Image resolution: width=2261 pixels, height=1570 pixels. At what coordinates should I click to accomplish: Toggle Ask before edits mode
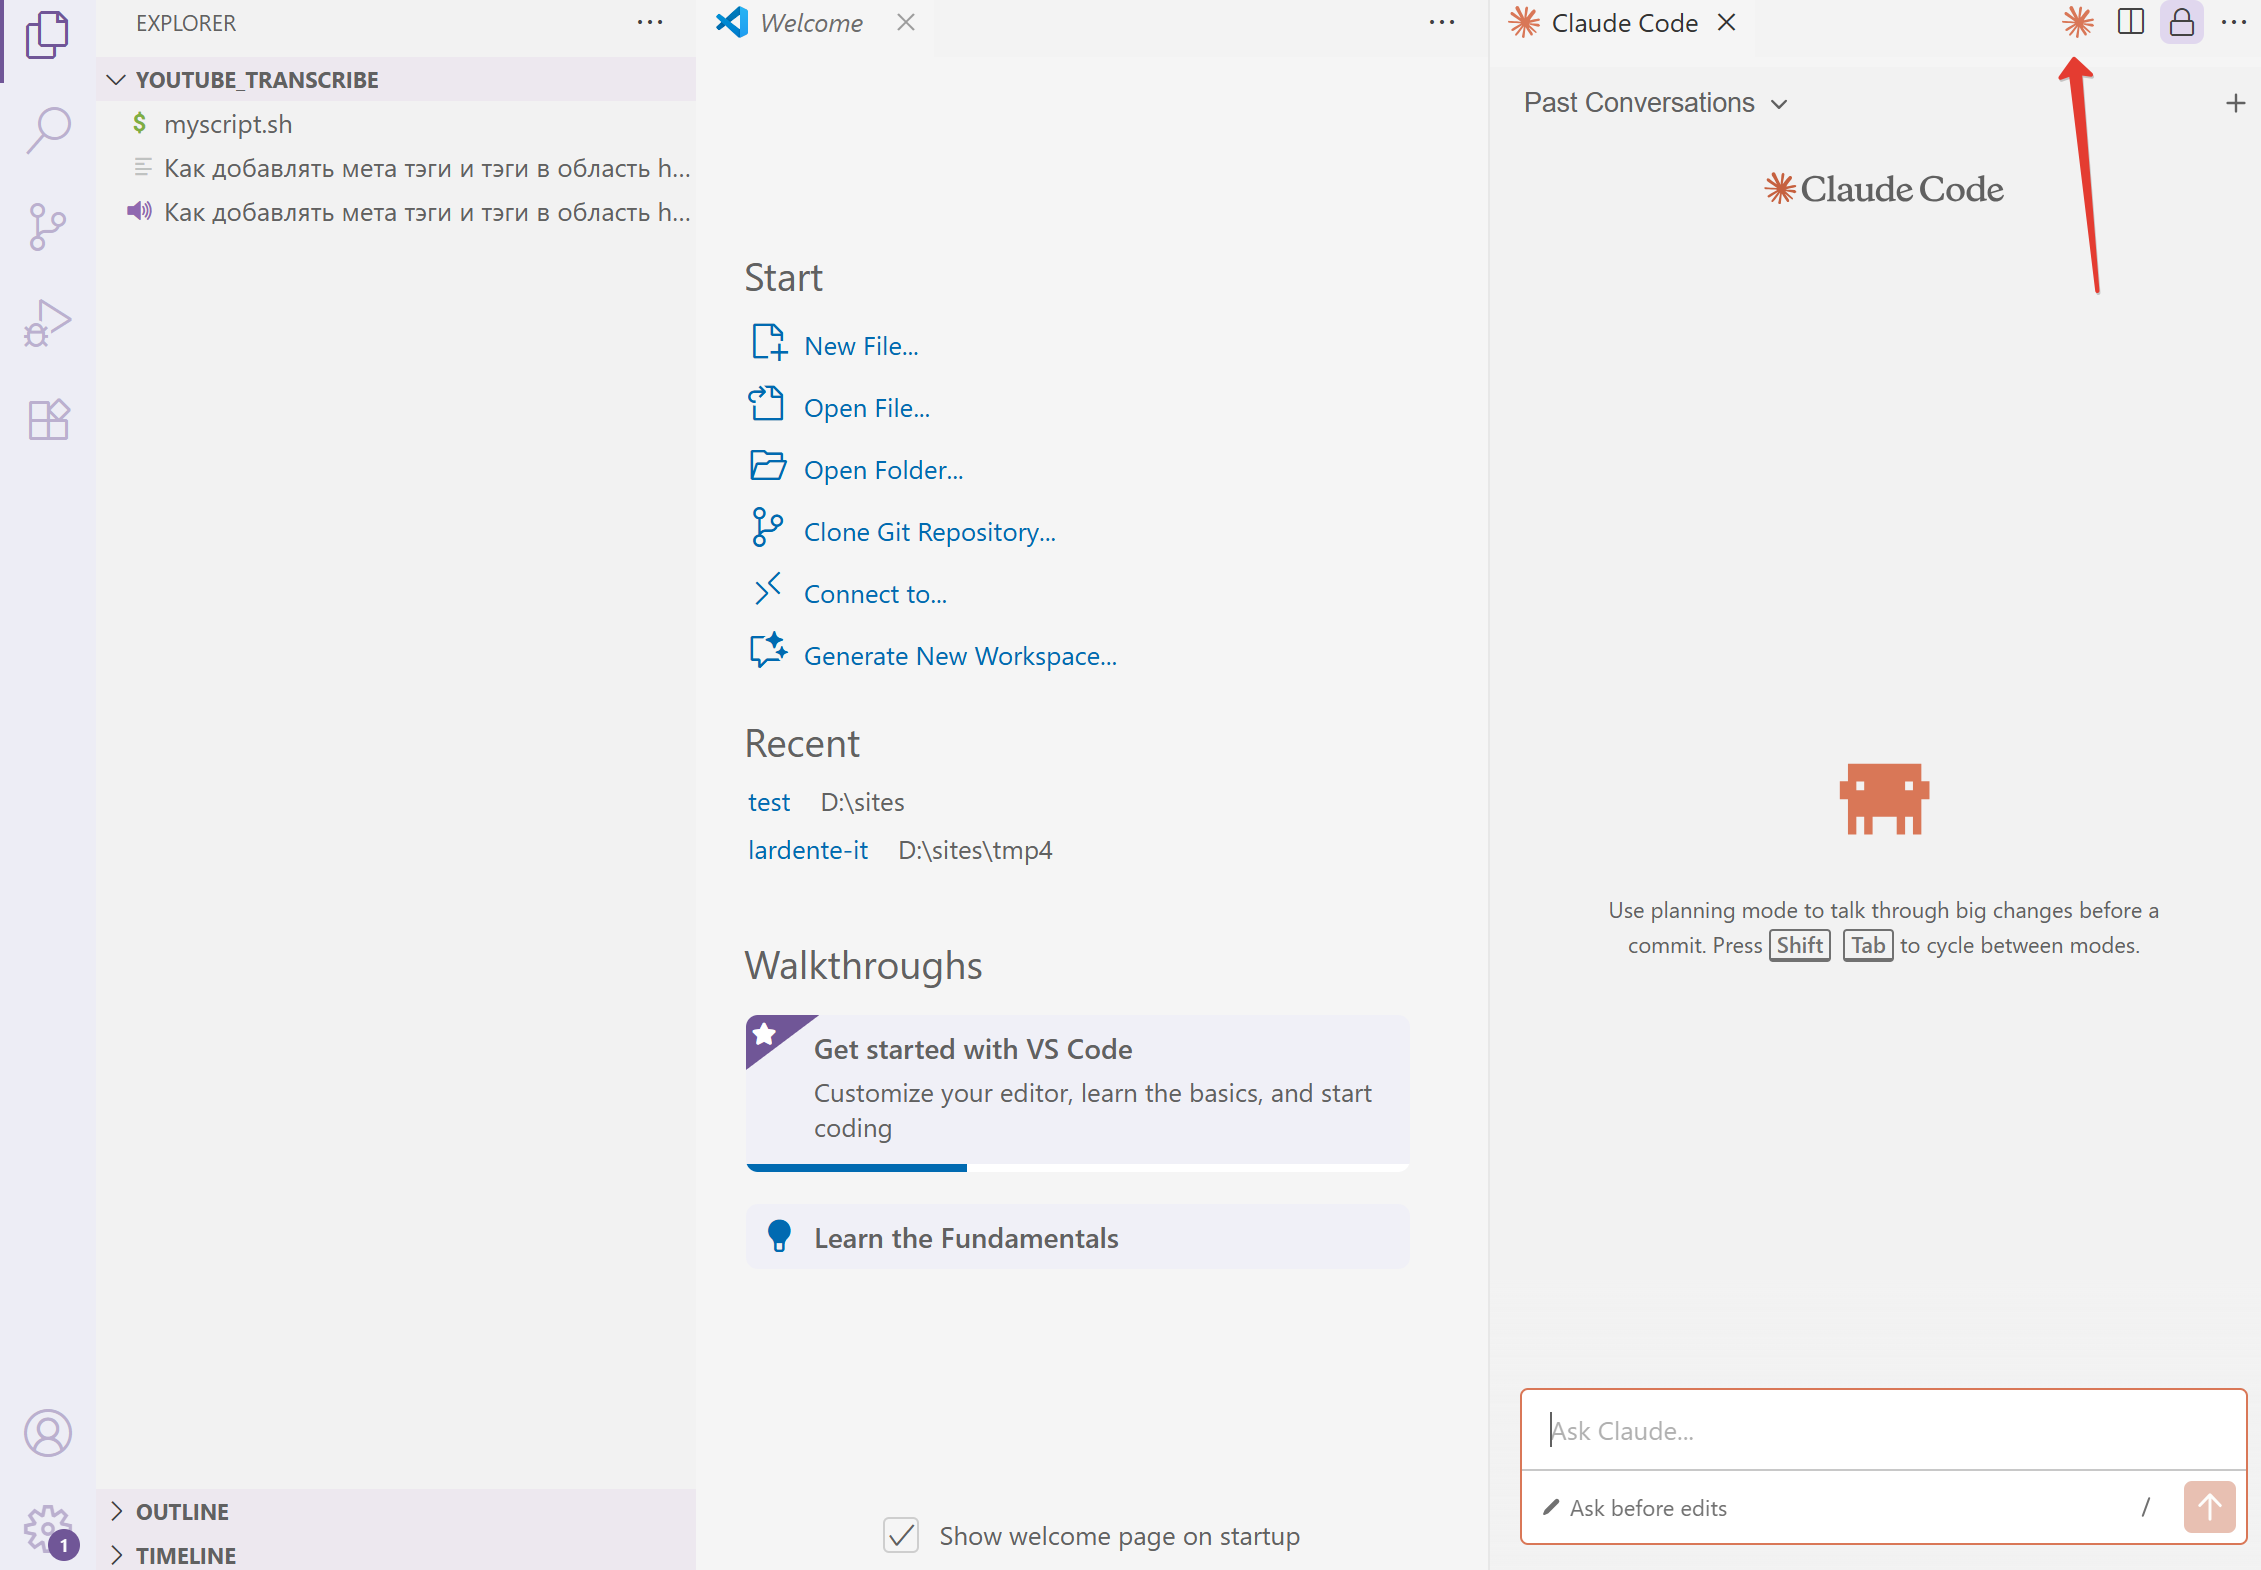coord(1637,1508)
